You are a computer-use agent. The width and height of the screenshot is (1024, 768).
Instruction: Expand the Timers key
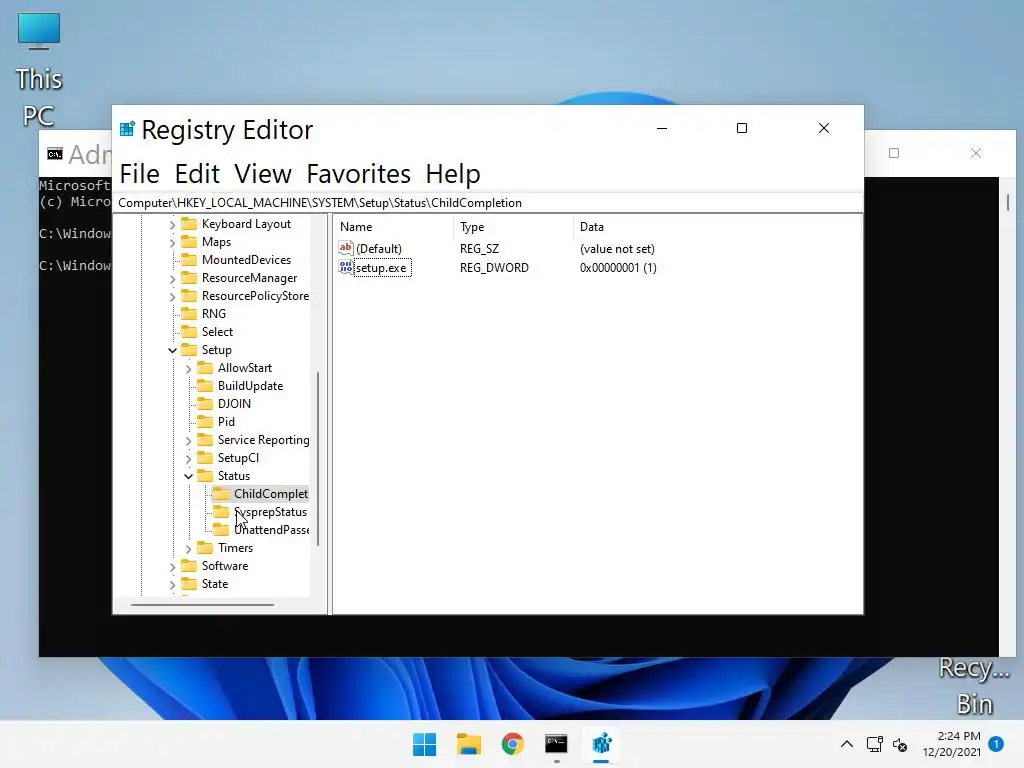(x=189, y=549)
